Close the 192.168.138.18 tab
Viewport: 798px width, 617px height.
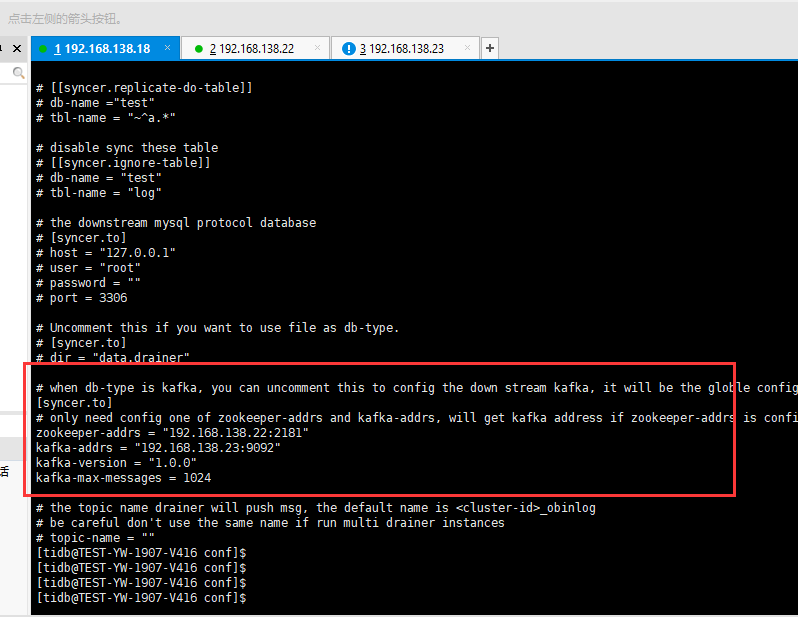point(167,48)
